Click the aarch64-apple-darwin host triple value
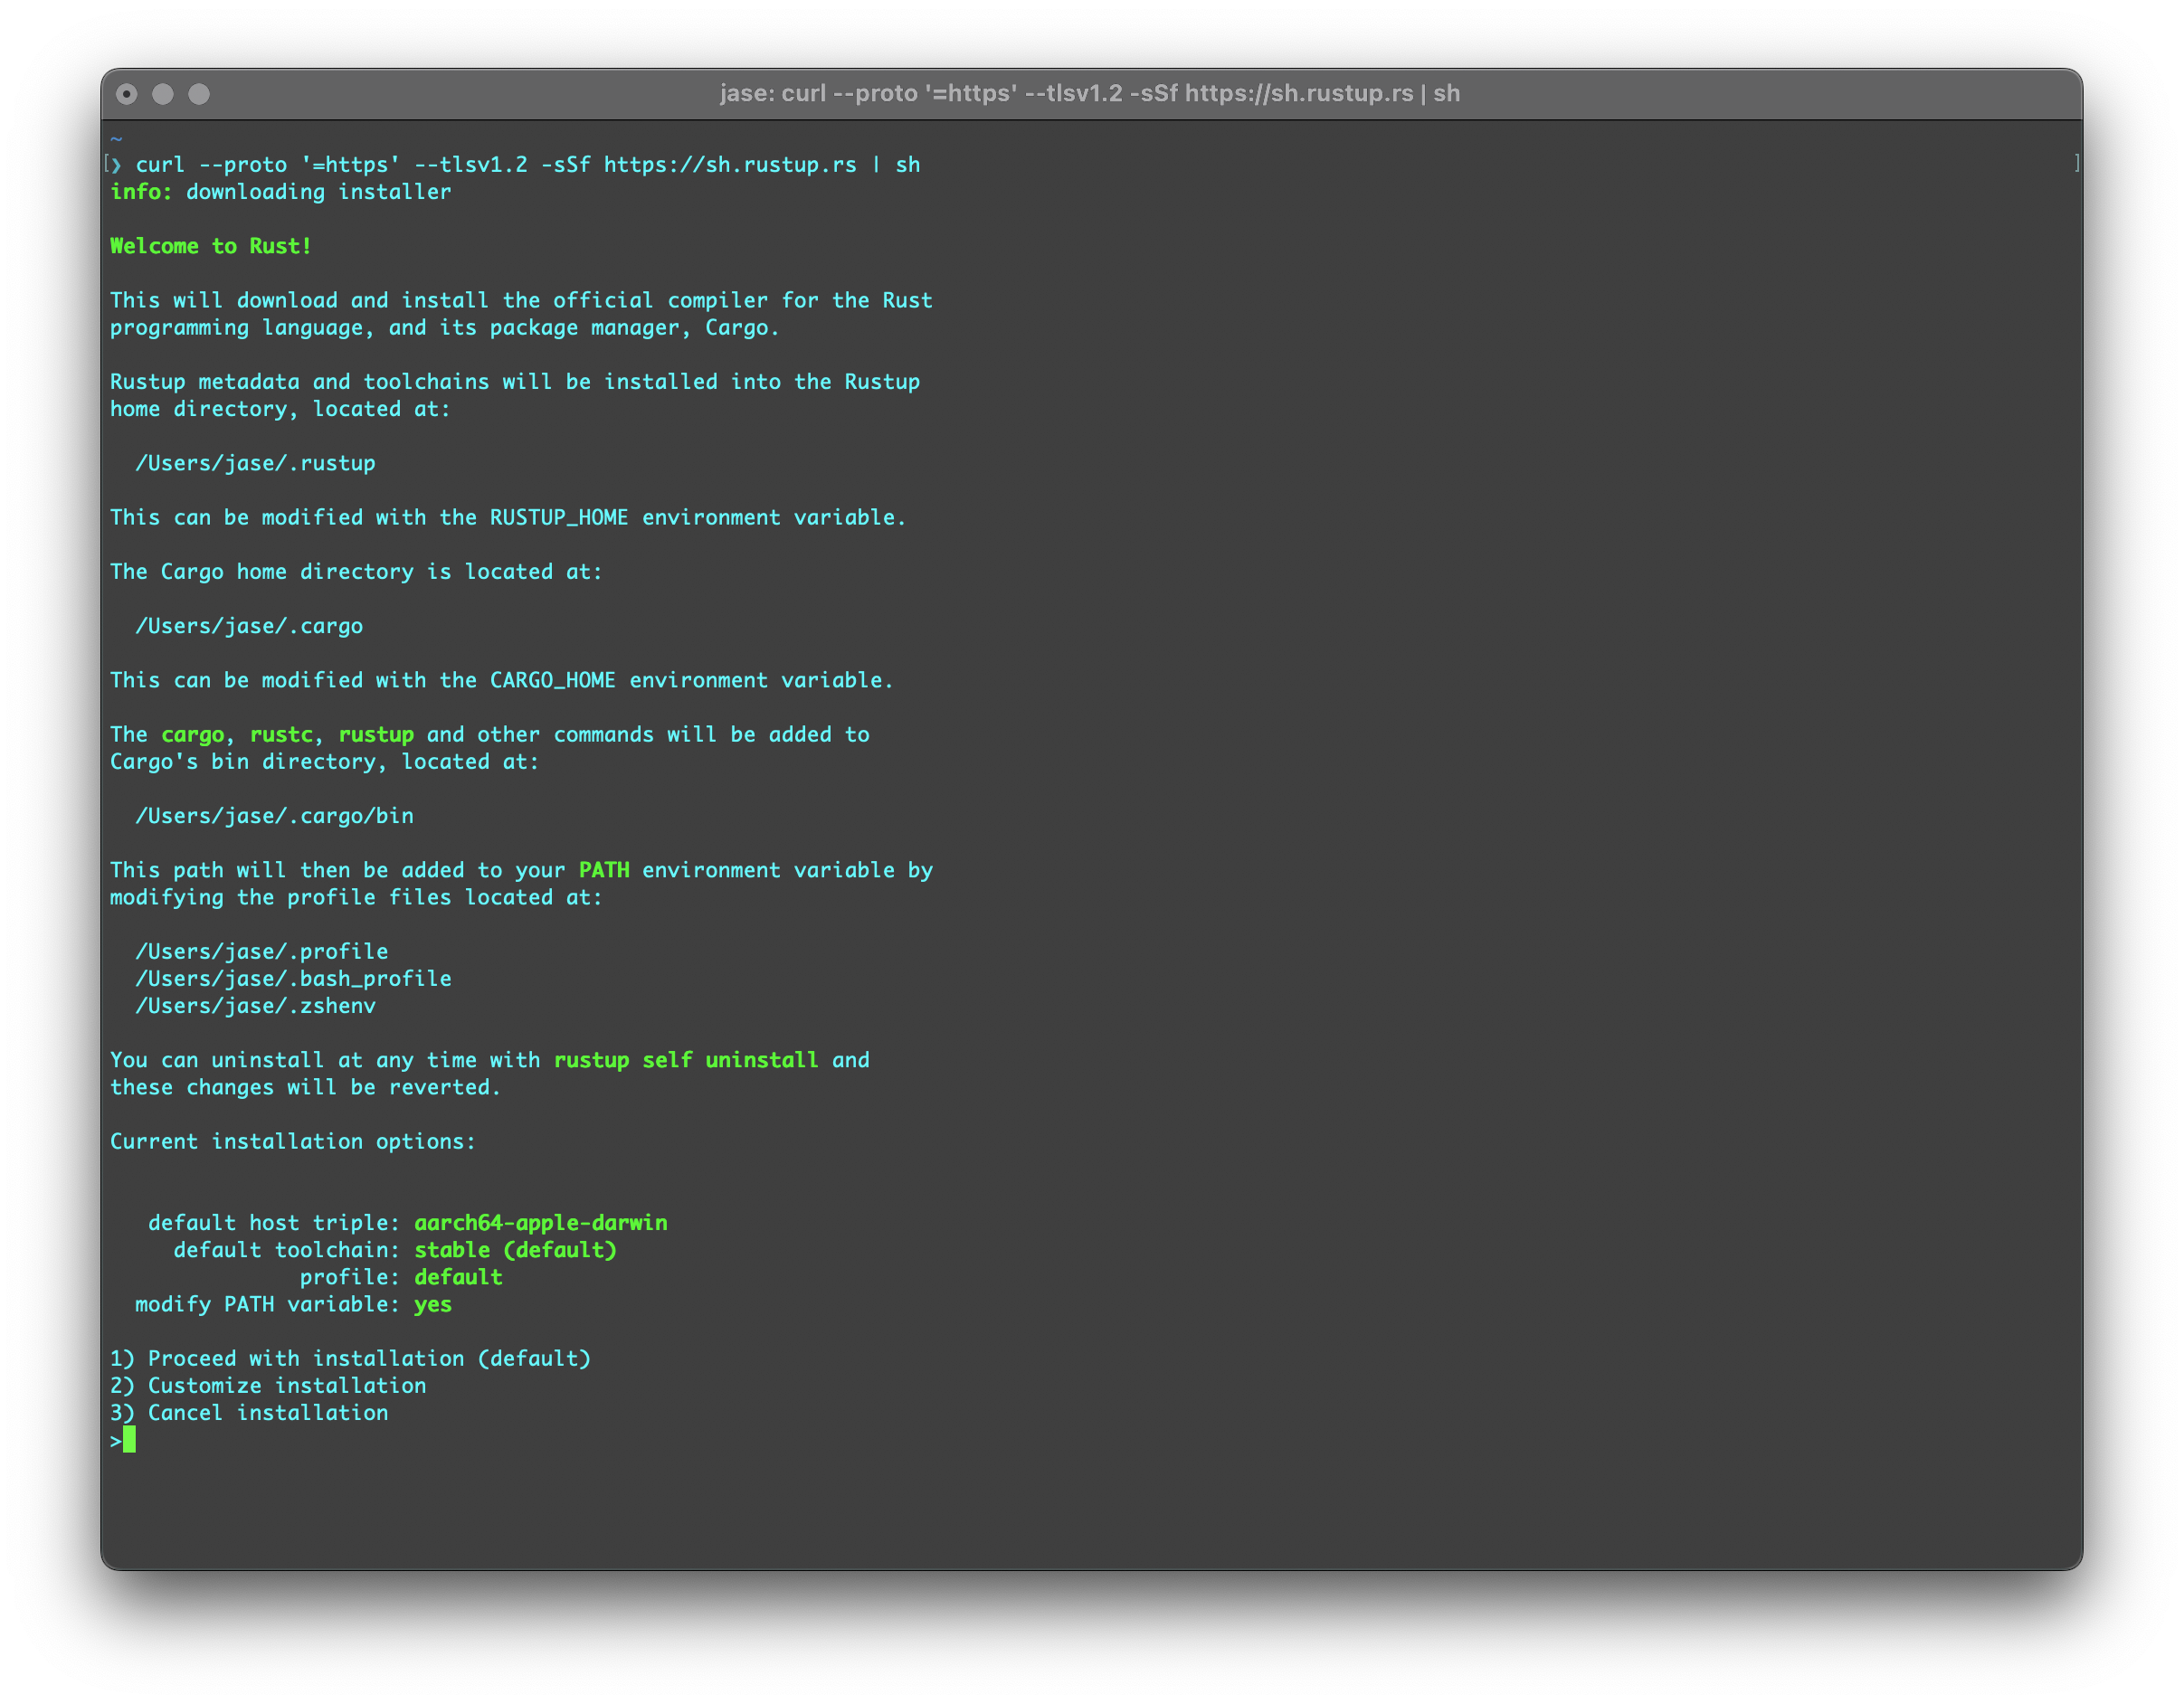 (x=541, y=1223)
